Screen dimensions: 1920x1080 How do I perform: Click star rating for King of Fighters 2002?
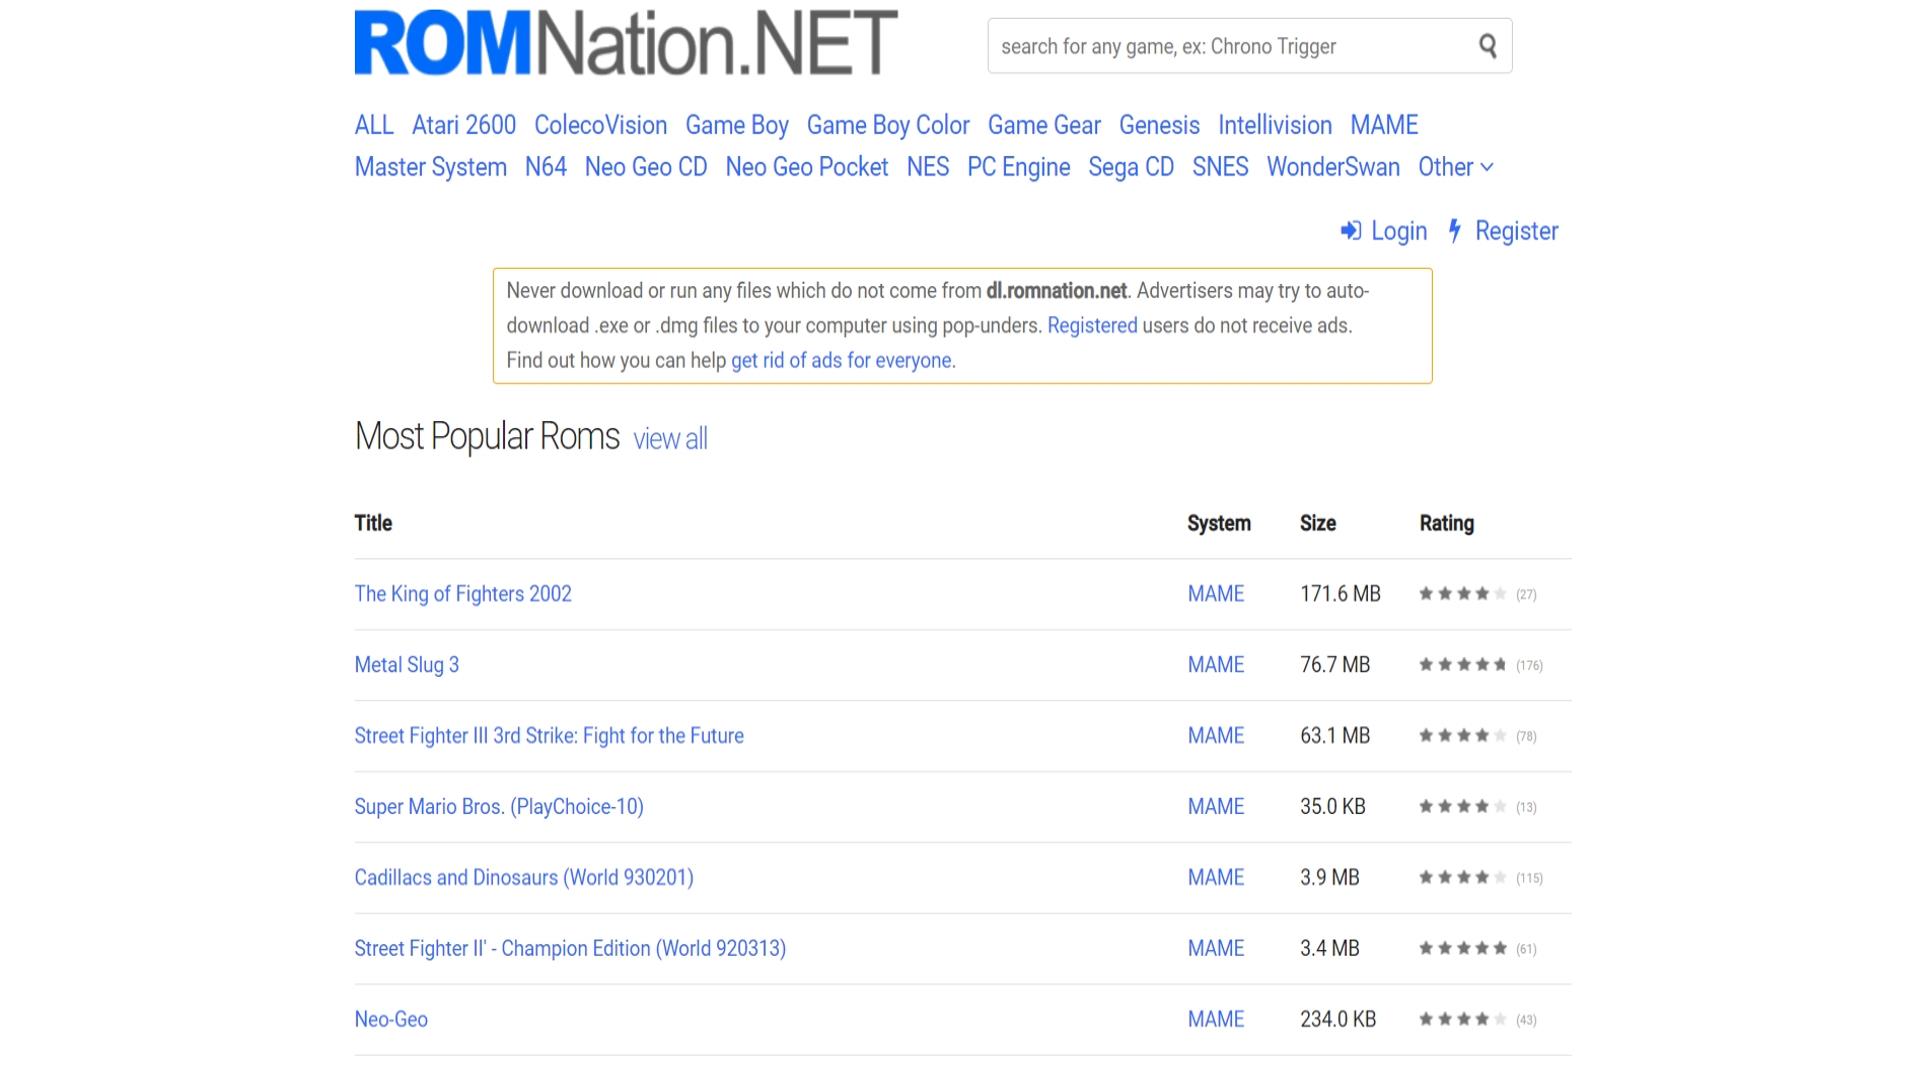pyautogui.click(x=1463, y=594)
